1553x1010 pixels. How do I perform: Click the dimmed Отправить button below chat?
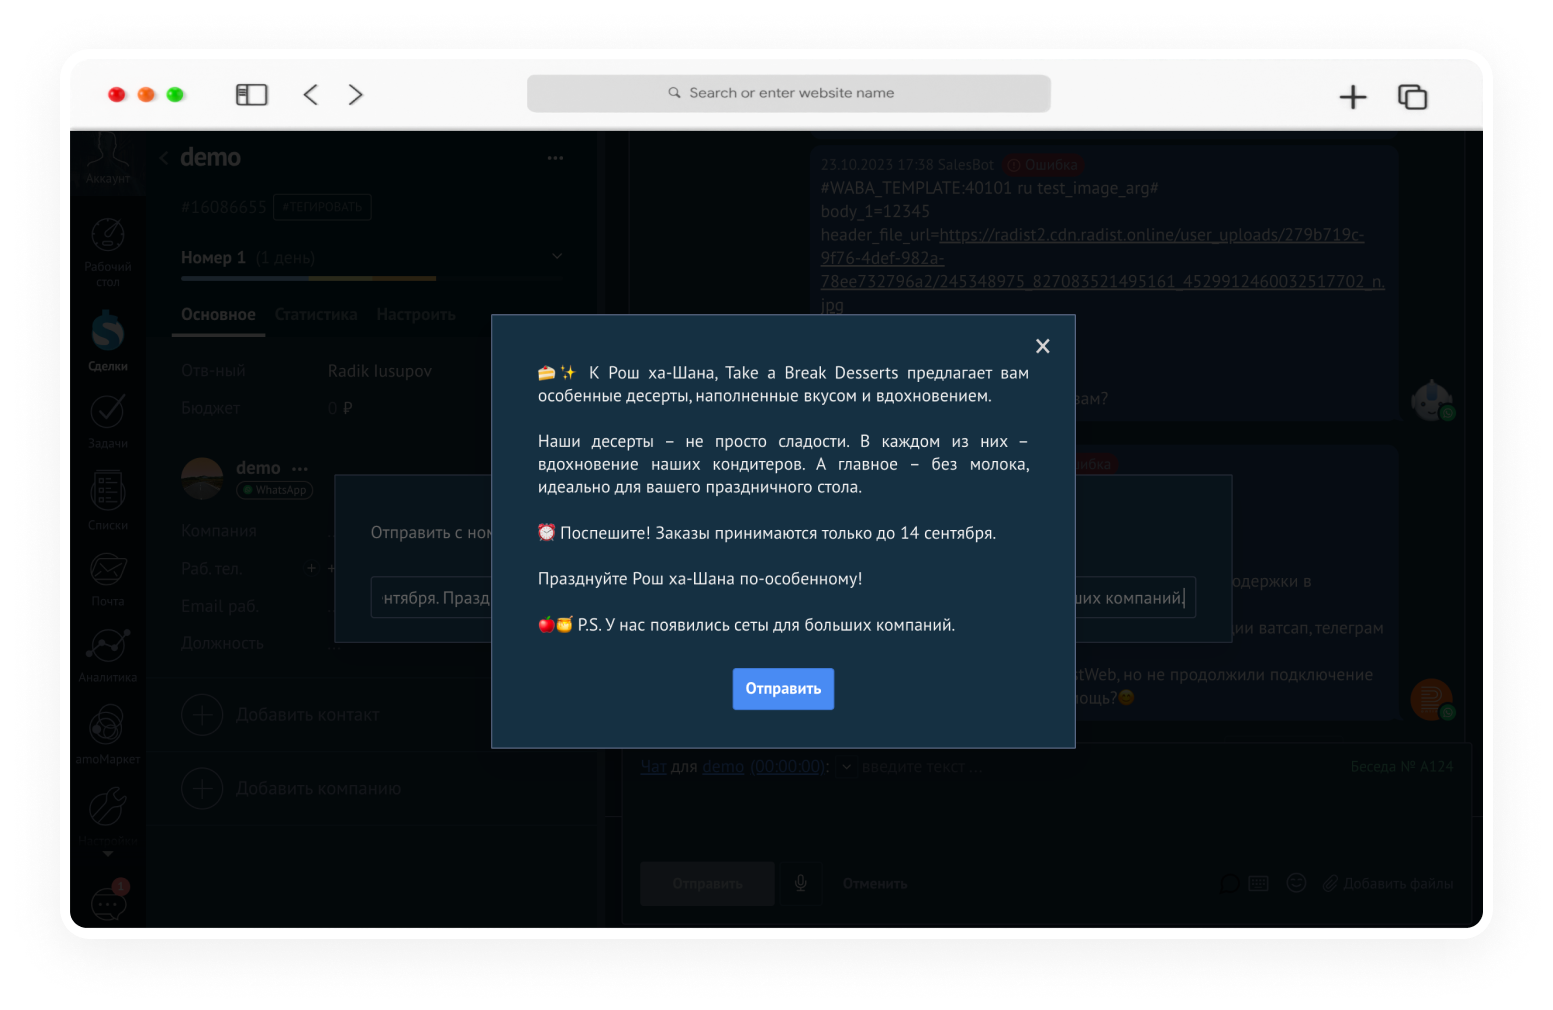(x=707, y=884)
